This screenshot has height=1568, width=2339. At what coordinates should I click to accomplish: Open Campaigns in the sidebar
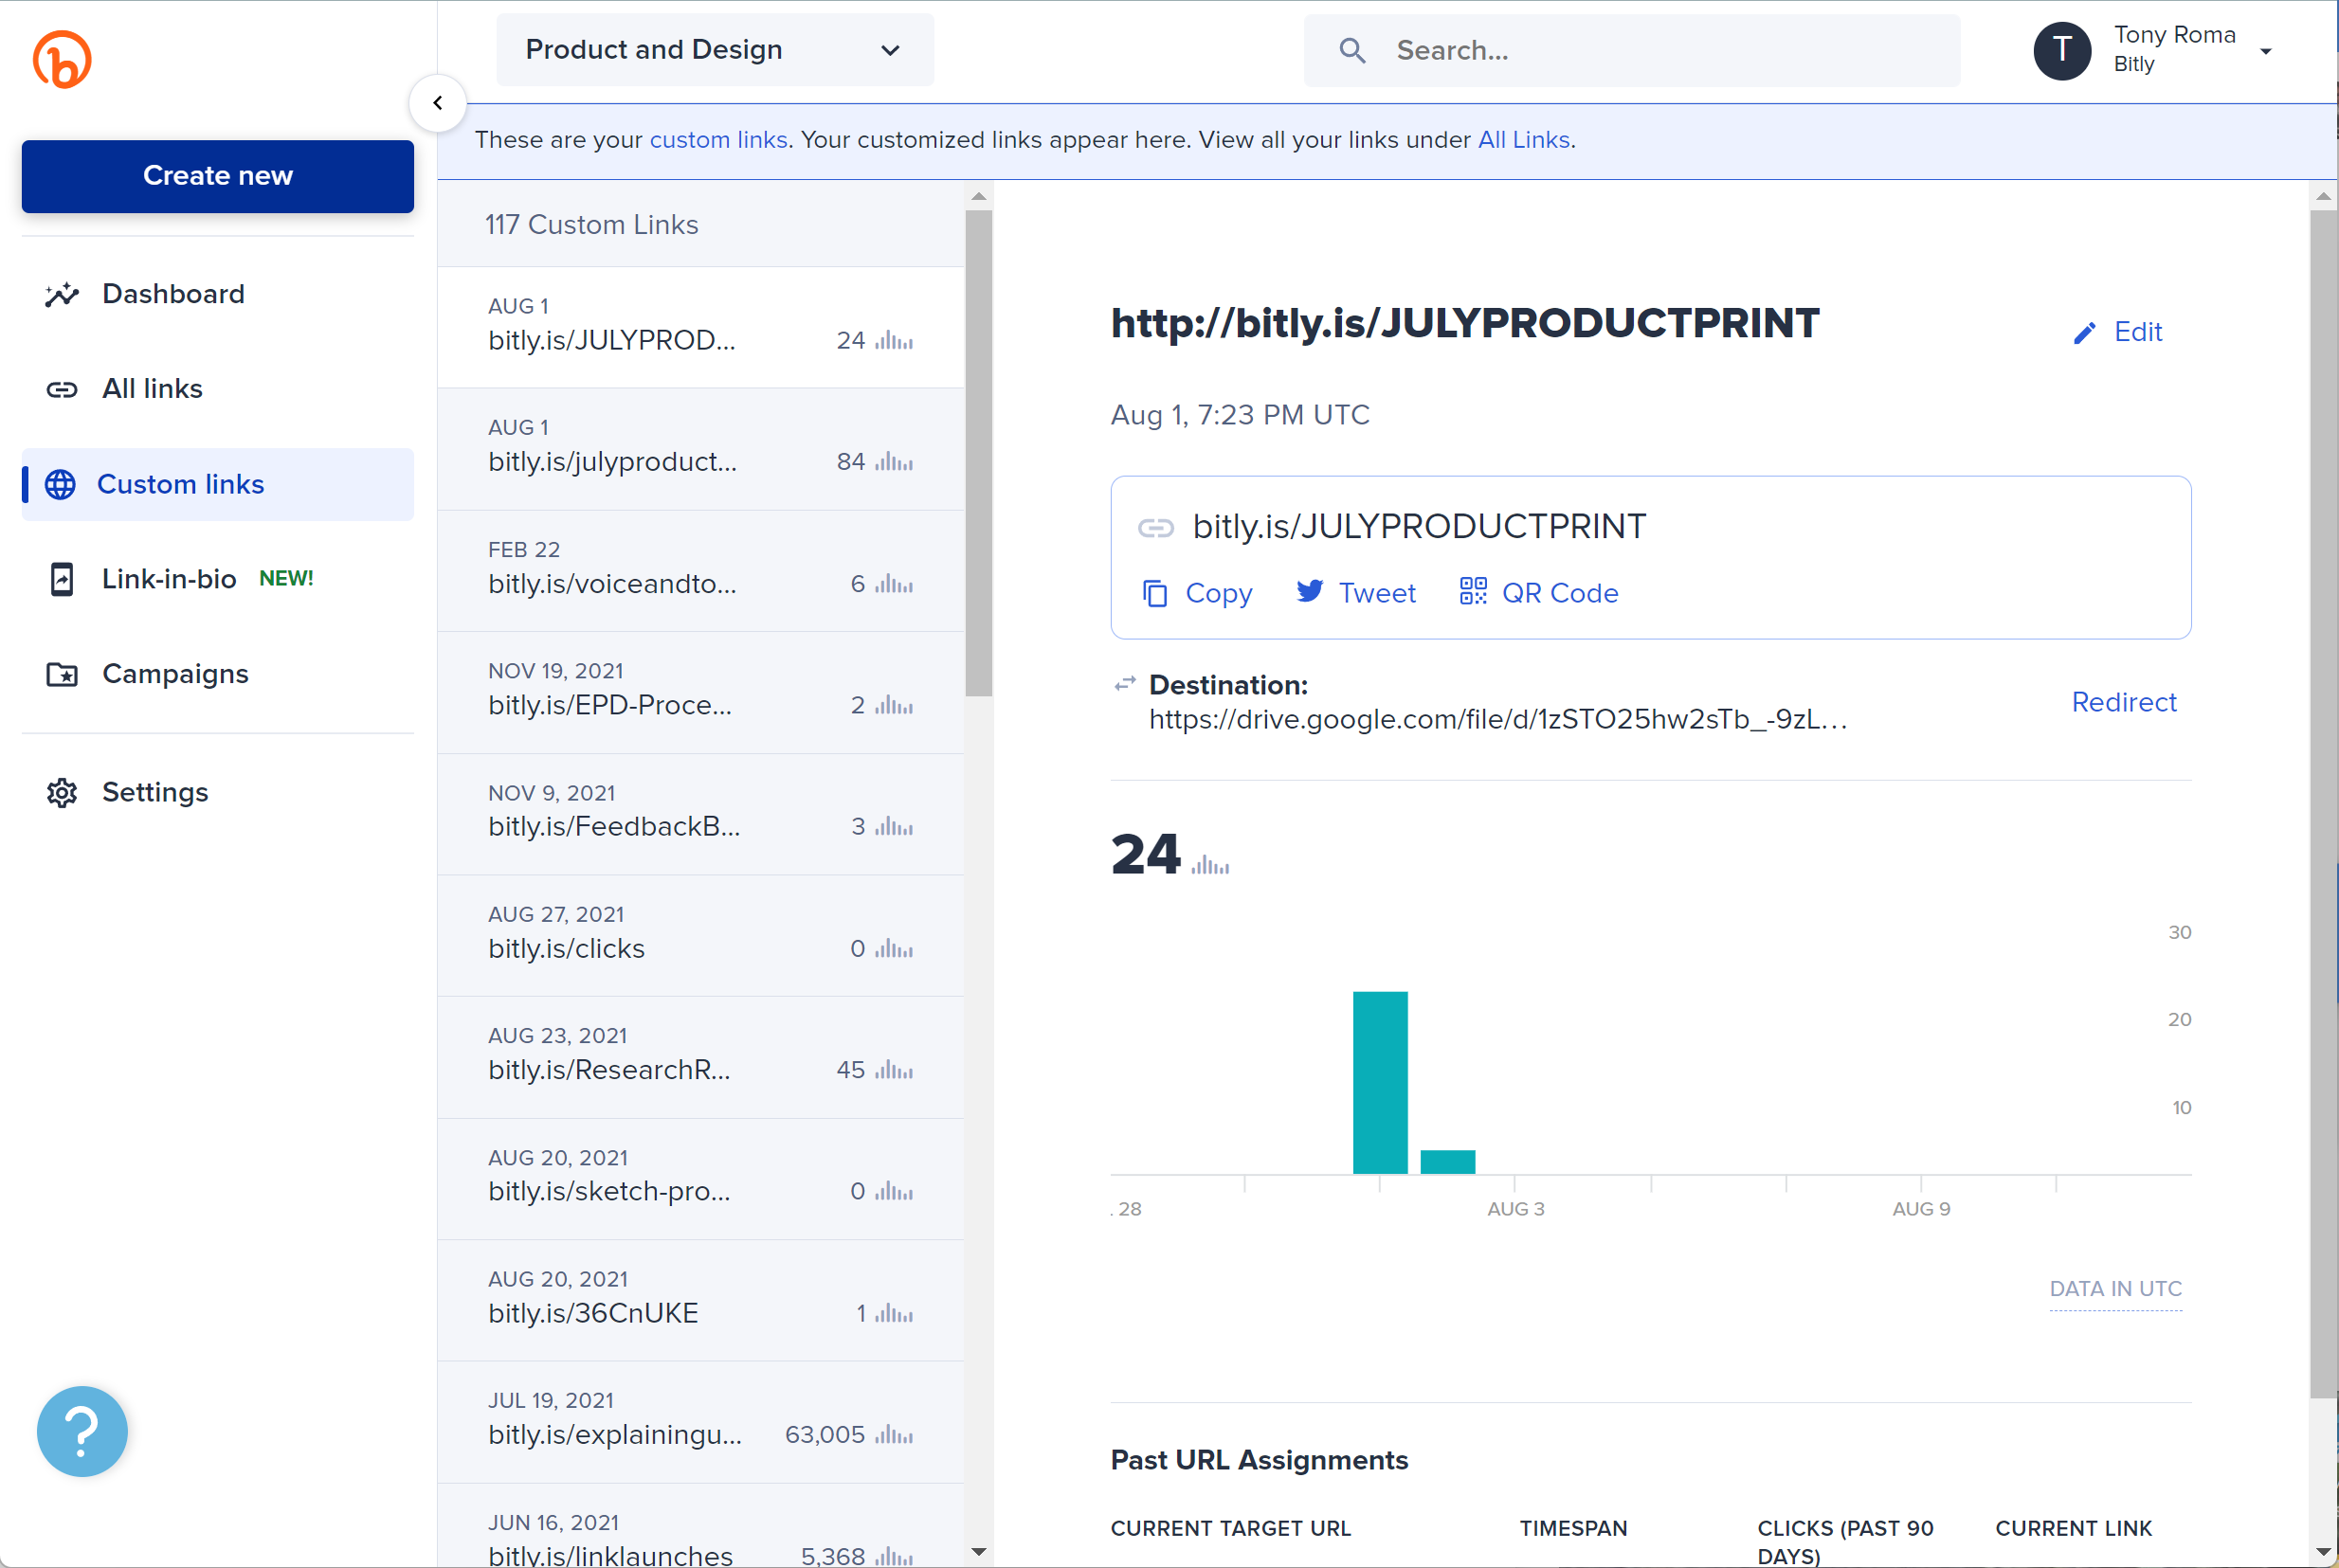pyautogui.click(x=217, y=674)
